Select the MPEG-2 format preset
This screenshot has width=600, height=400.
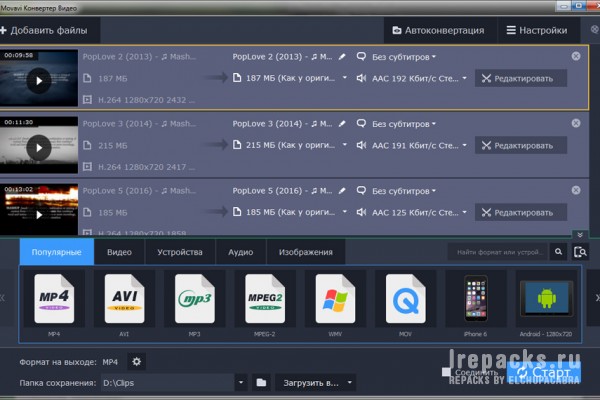pos(265,304)
